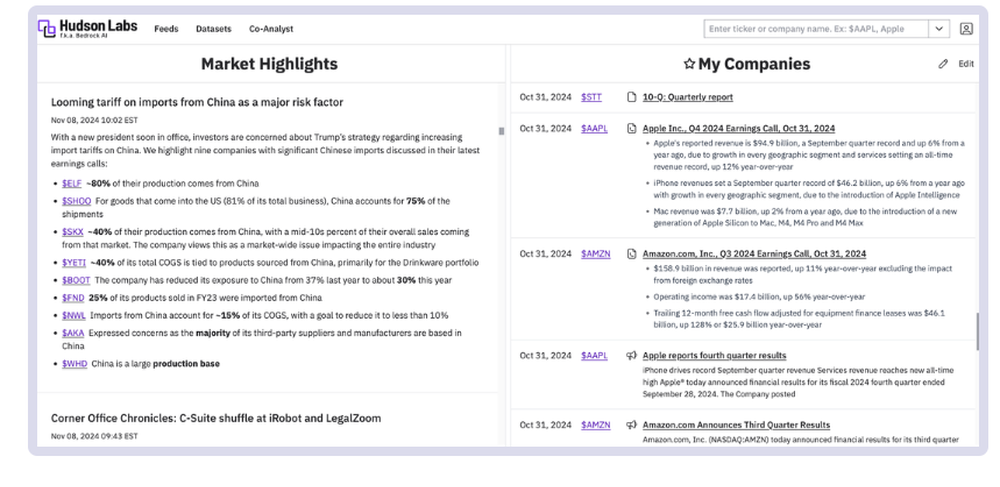
Task: Open the Datasets menu
Action: coord(214,29)
